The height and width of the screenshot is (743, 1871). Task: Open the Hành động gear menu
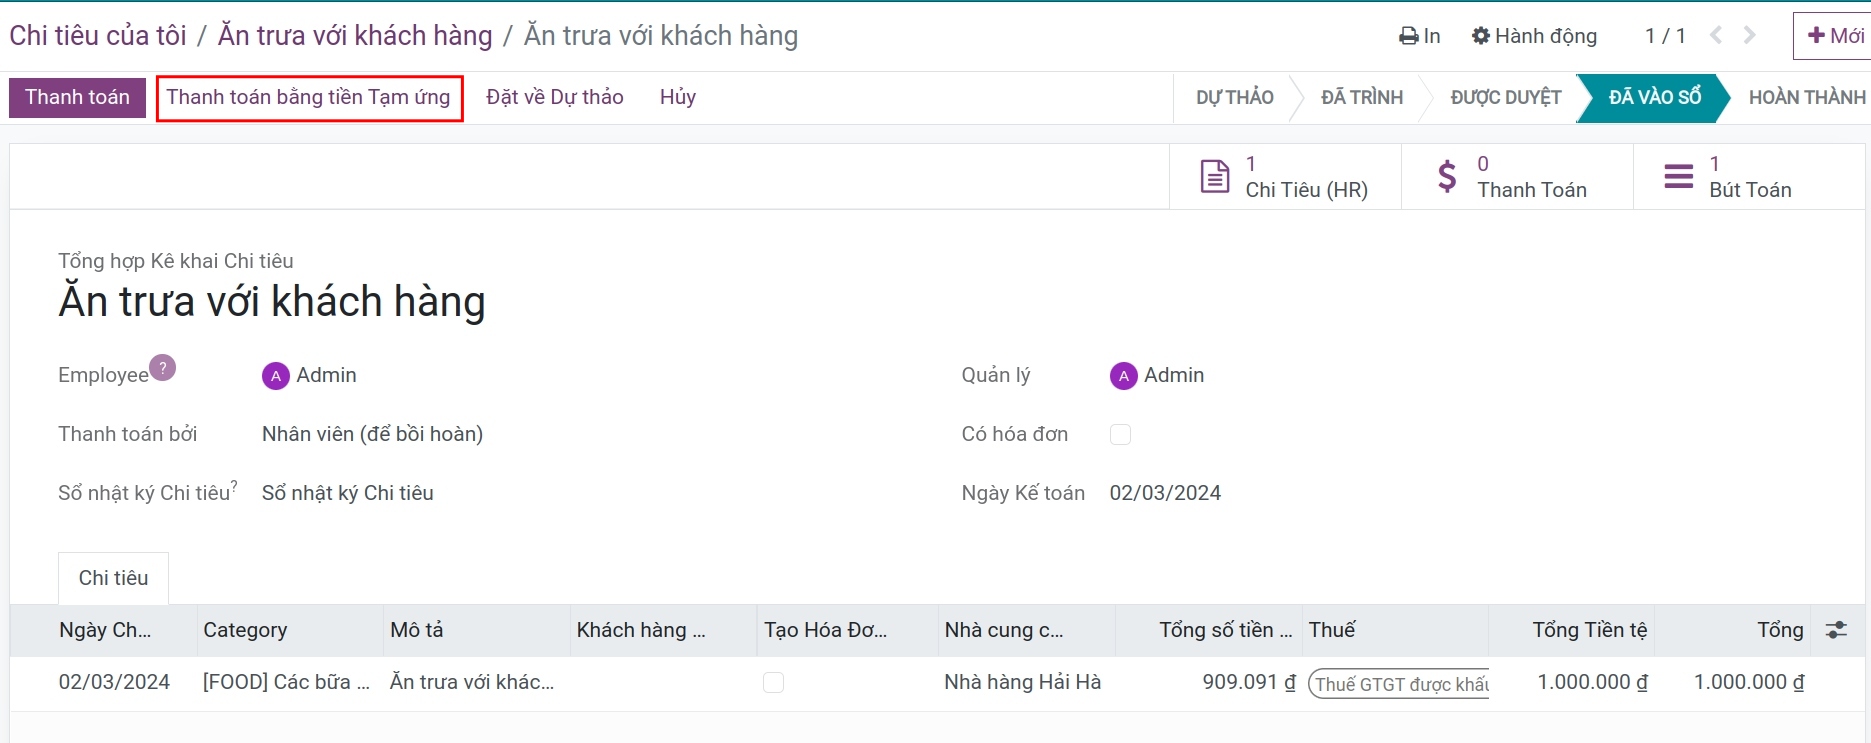pos(1534,36)
